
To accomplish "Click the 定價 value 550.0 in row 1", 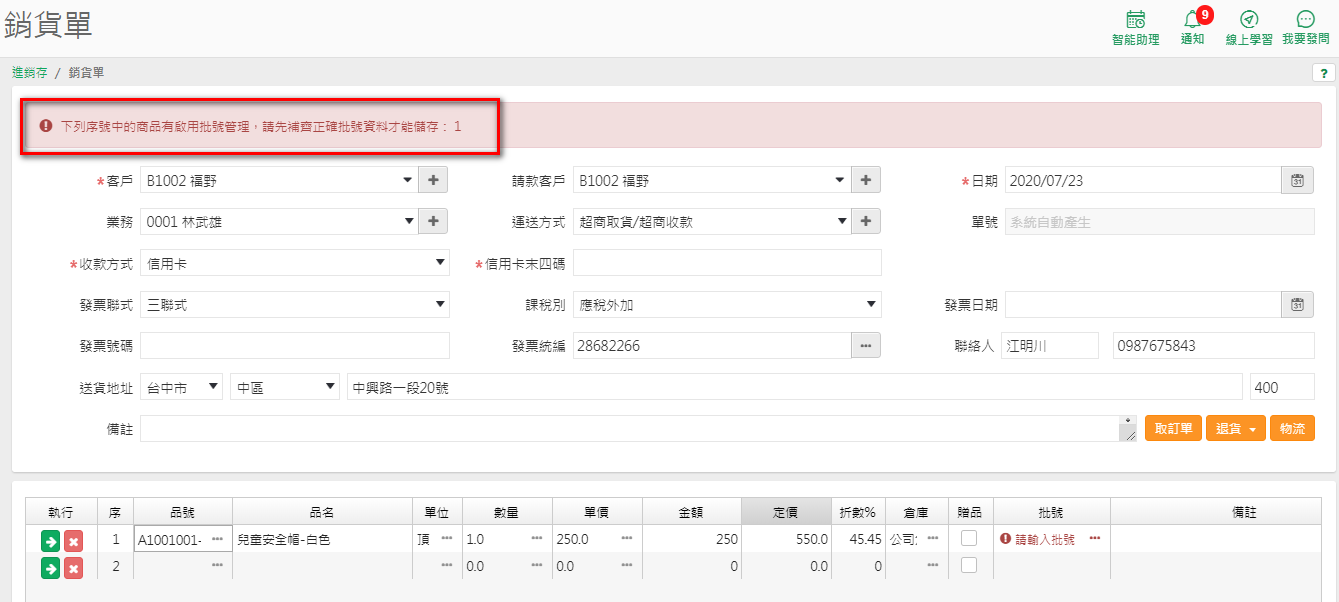I will (x=811, y=539).
